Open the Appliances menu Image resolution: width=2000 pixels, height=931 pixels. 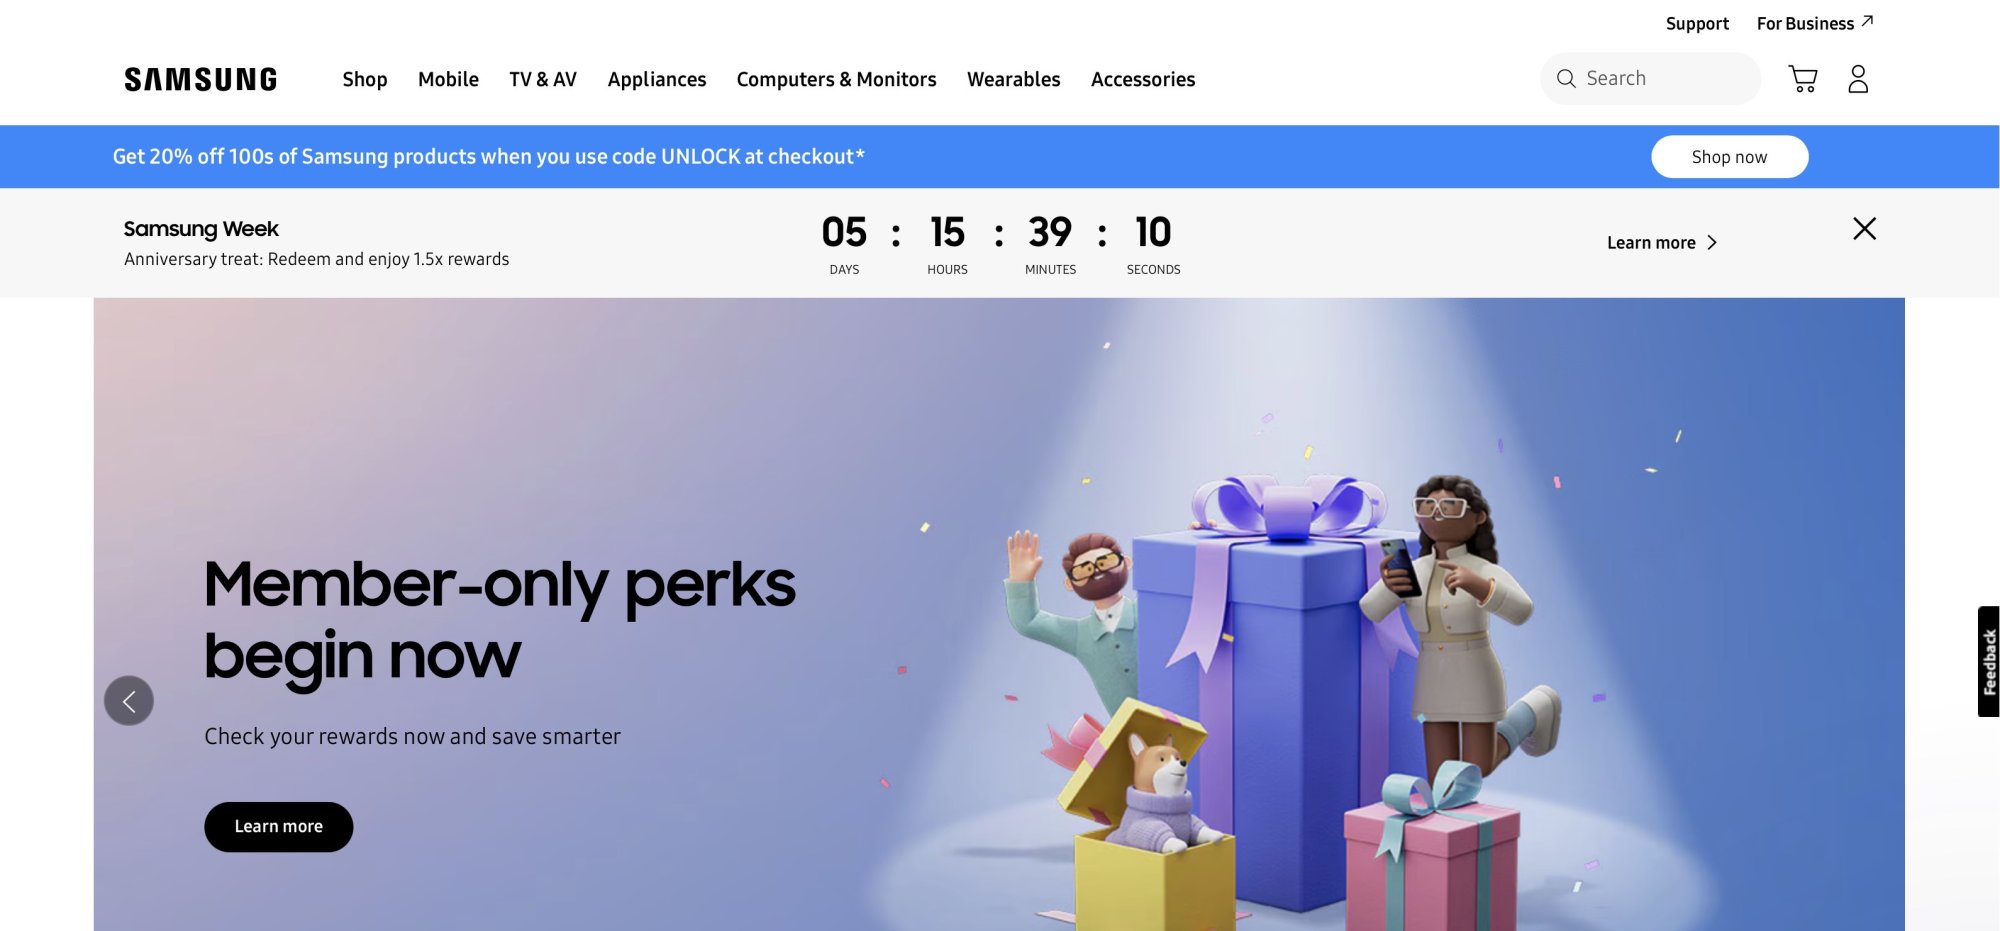(657, 79)
